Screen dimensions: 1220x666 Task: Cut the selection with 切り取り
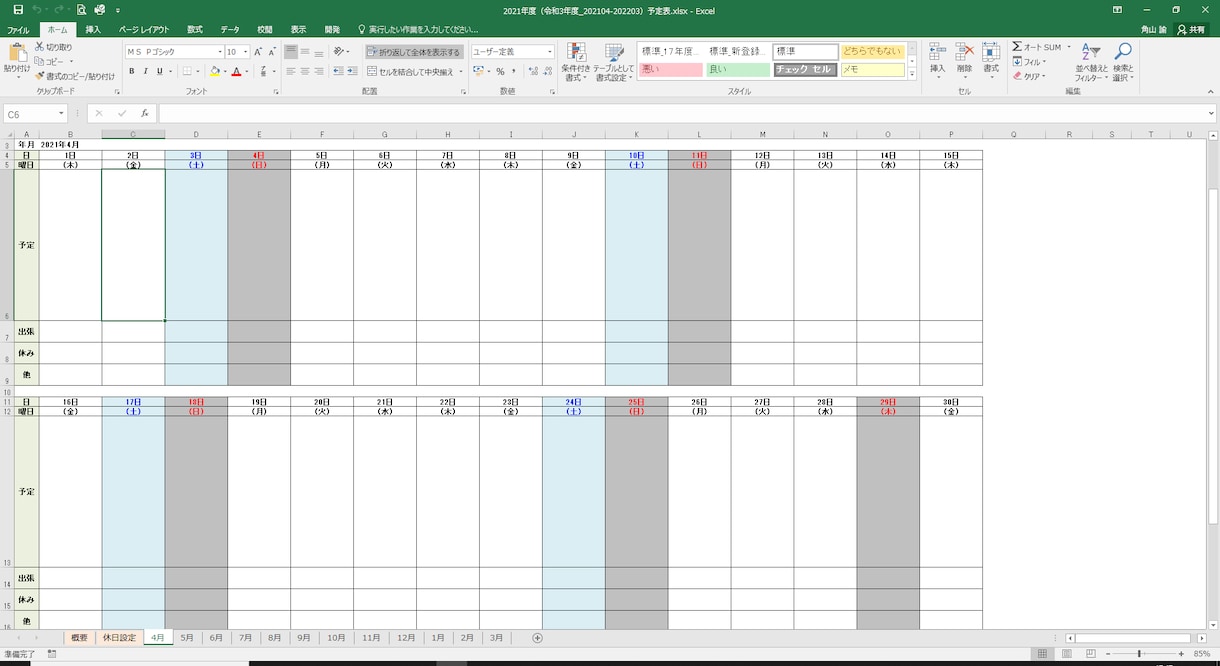point(53,47)
